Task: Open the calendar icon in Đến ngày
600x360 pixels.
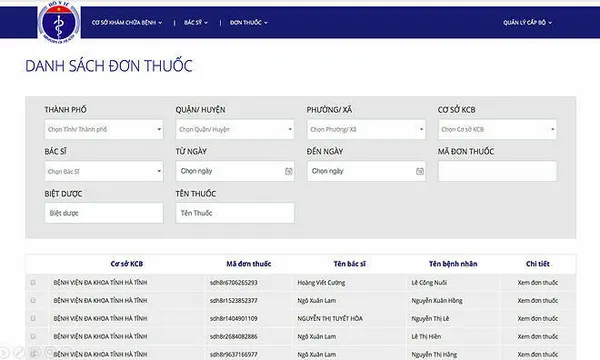Action: (420, 171)
